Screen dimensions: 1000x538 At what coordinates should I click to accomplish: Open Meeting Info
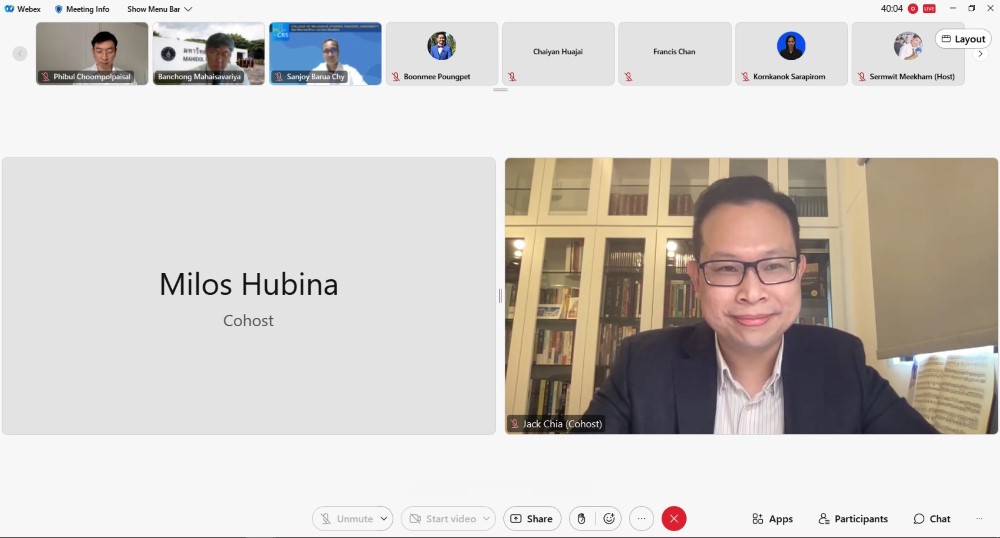pos(82,9)
